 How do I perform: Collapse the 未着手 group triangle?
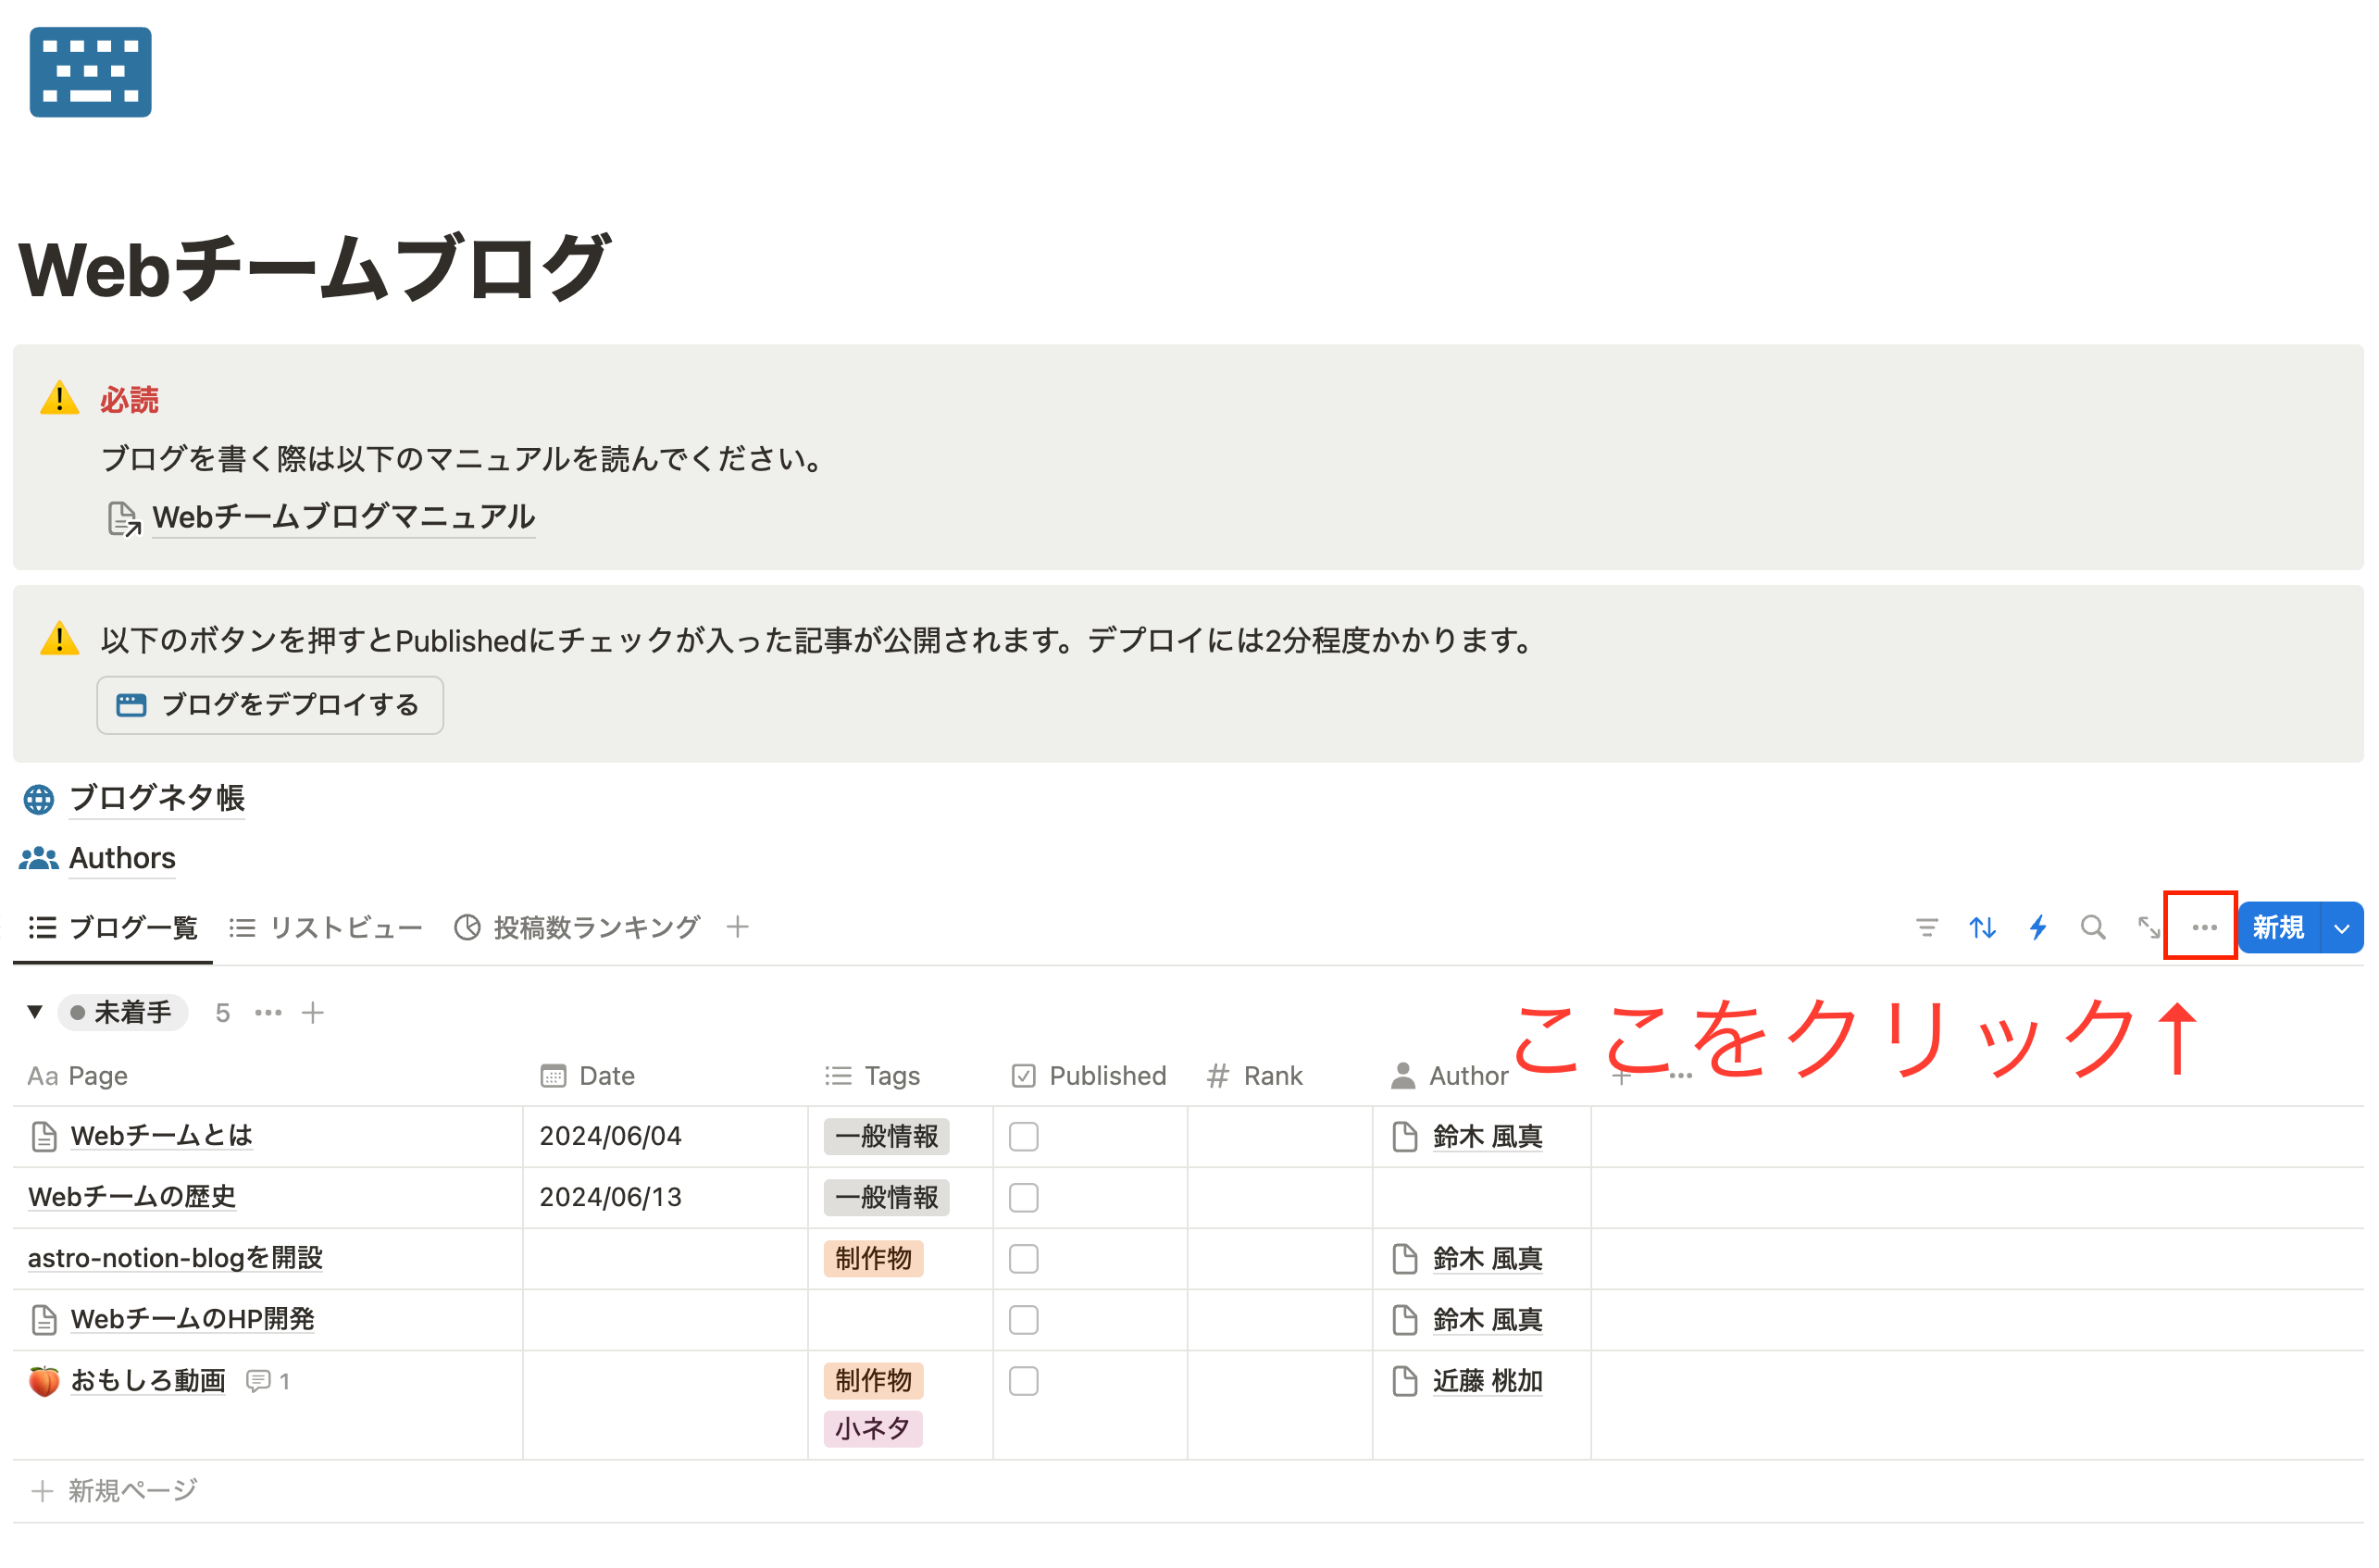point(35,1012)
